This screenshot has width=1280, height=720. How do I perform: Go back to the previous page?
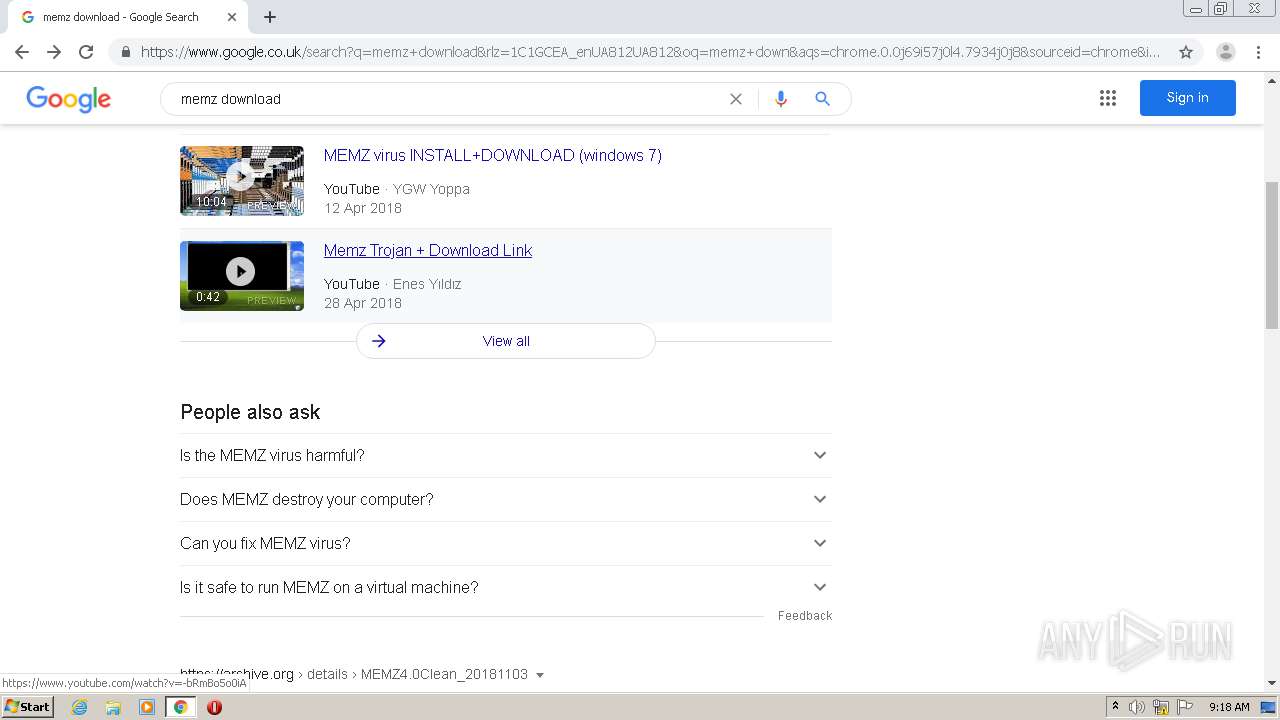coord(22,52)
